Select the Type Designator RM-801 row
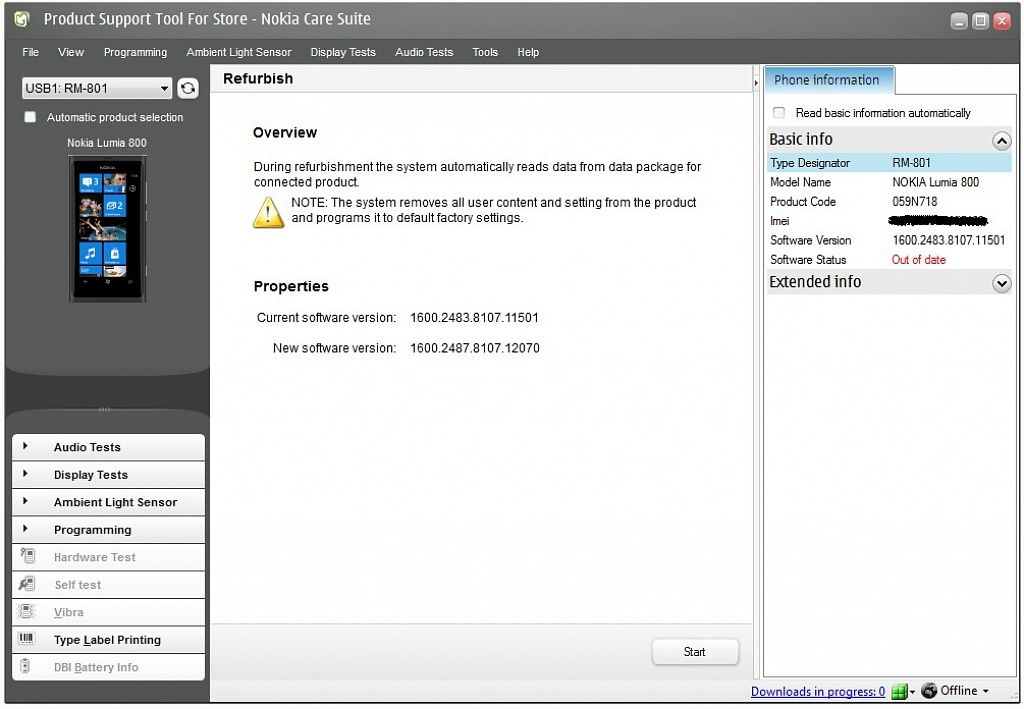The image size is (1024, 709). click(889, 163)
